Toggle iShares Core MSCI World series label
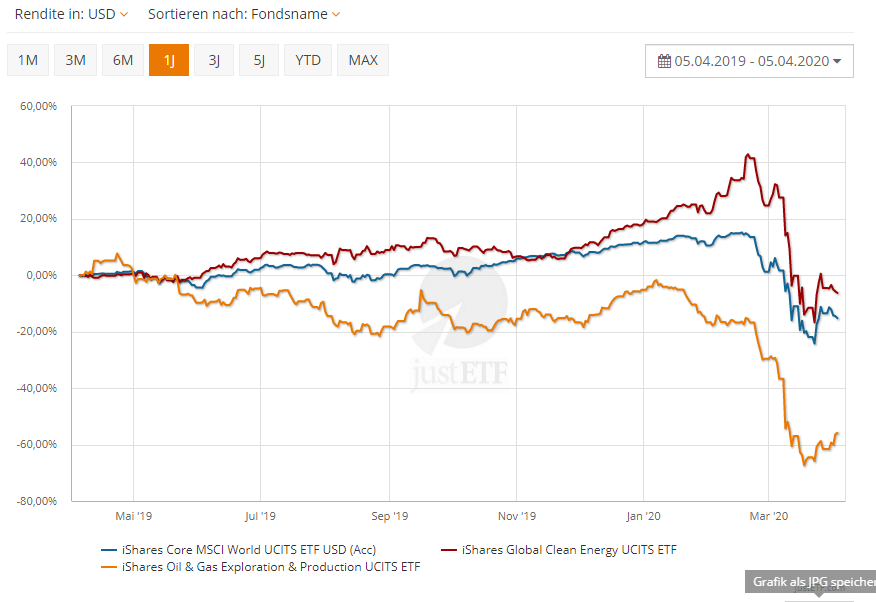 click(248, 549)
